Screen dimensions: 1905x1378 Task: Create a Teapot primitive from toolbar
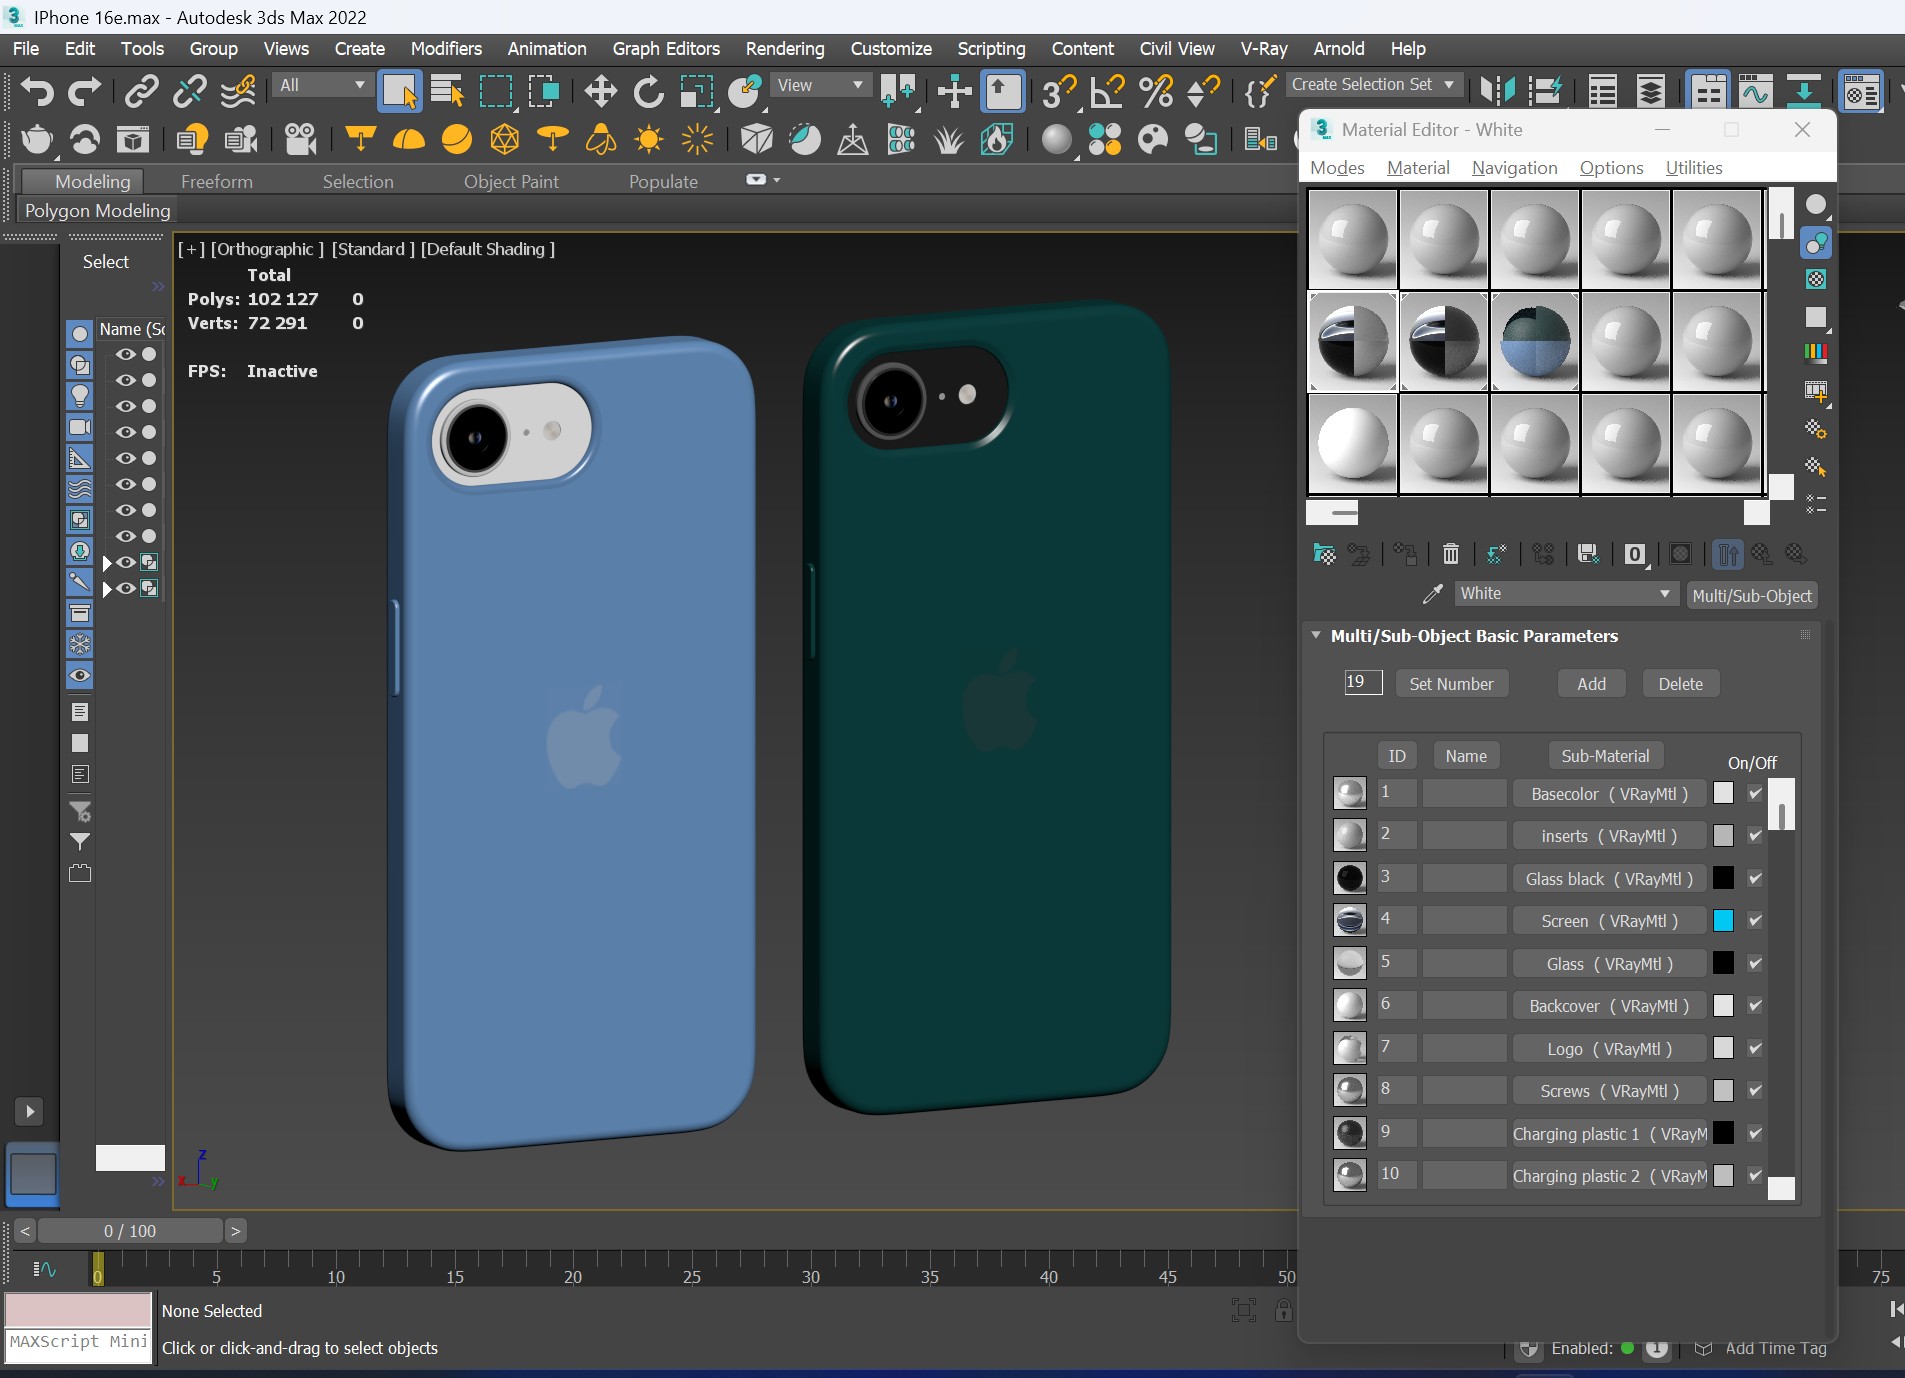point(36,140)
